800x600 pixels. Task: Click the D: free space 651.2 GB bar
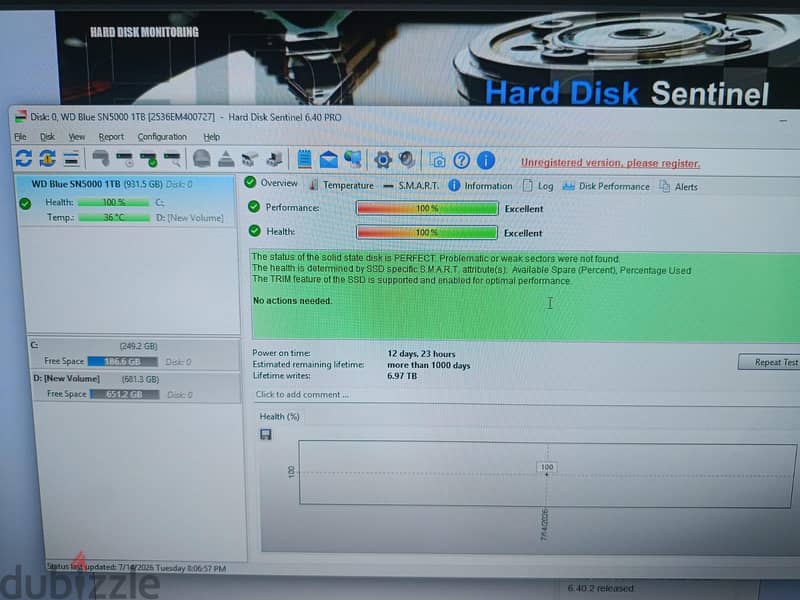[x=124, y=394]
